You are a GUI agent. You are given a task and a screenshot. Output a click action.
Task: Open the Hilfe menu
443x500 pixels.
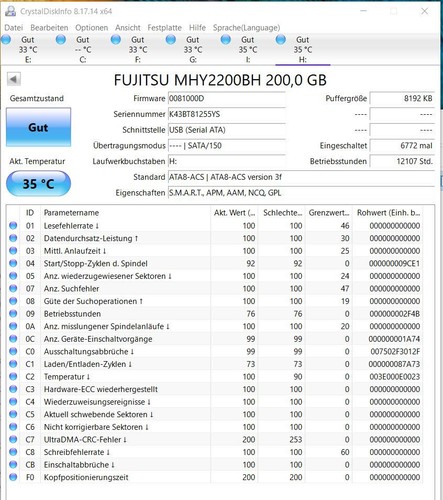tap(197, 28)
